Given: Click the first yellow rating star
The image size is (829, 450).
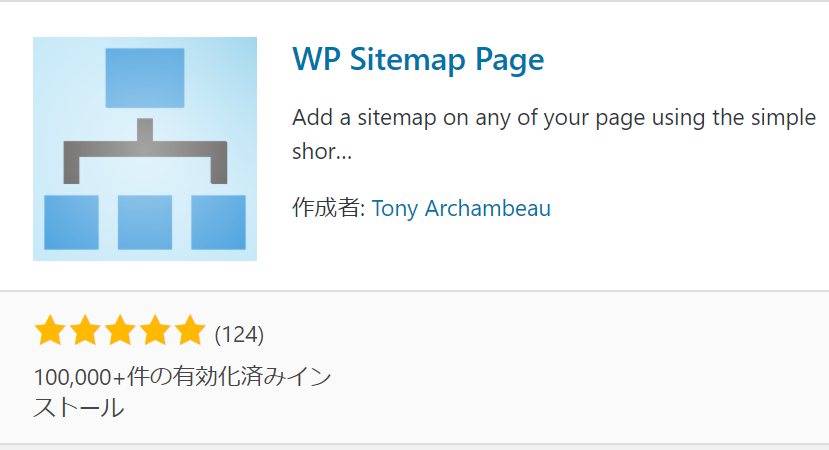Looking at the screenshot, I should (x=50, y=330).
